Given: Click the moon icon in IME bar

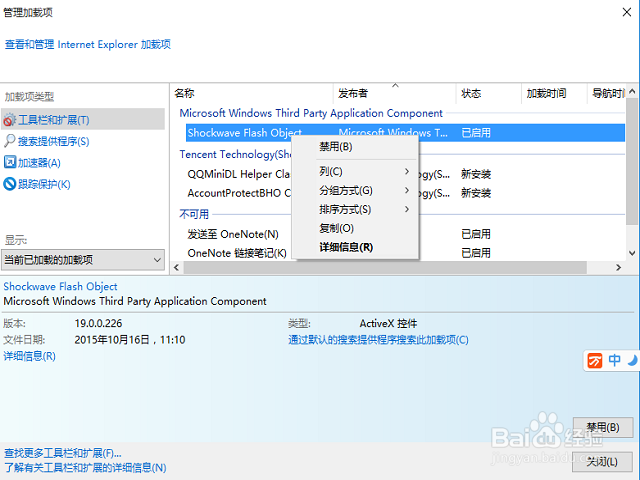Looking at the screenshot, I should tap(633, 361).
